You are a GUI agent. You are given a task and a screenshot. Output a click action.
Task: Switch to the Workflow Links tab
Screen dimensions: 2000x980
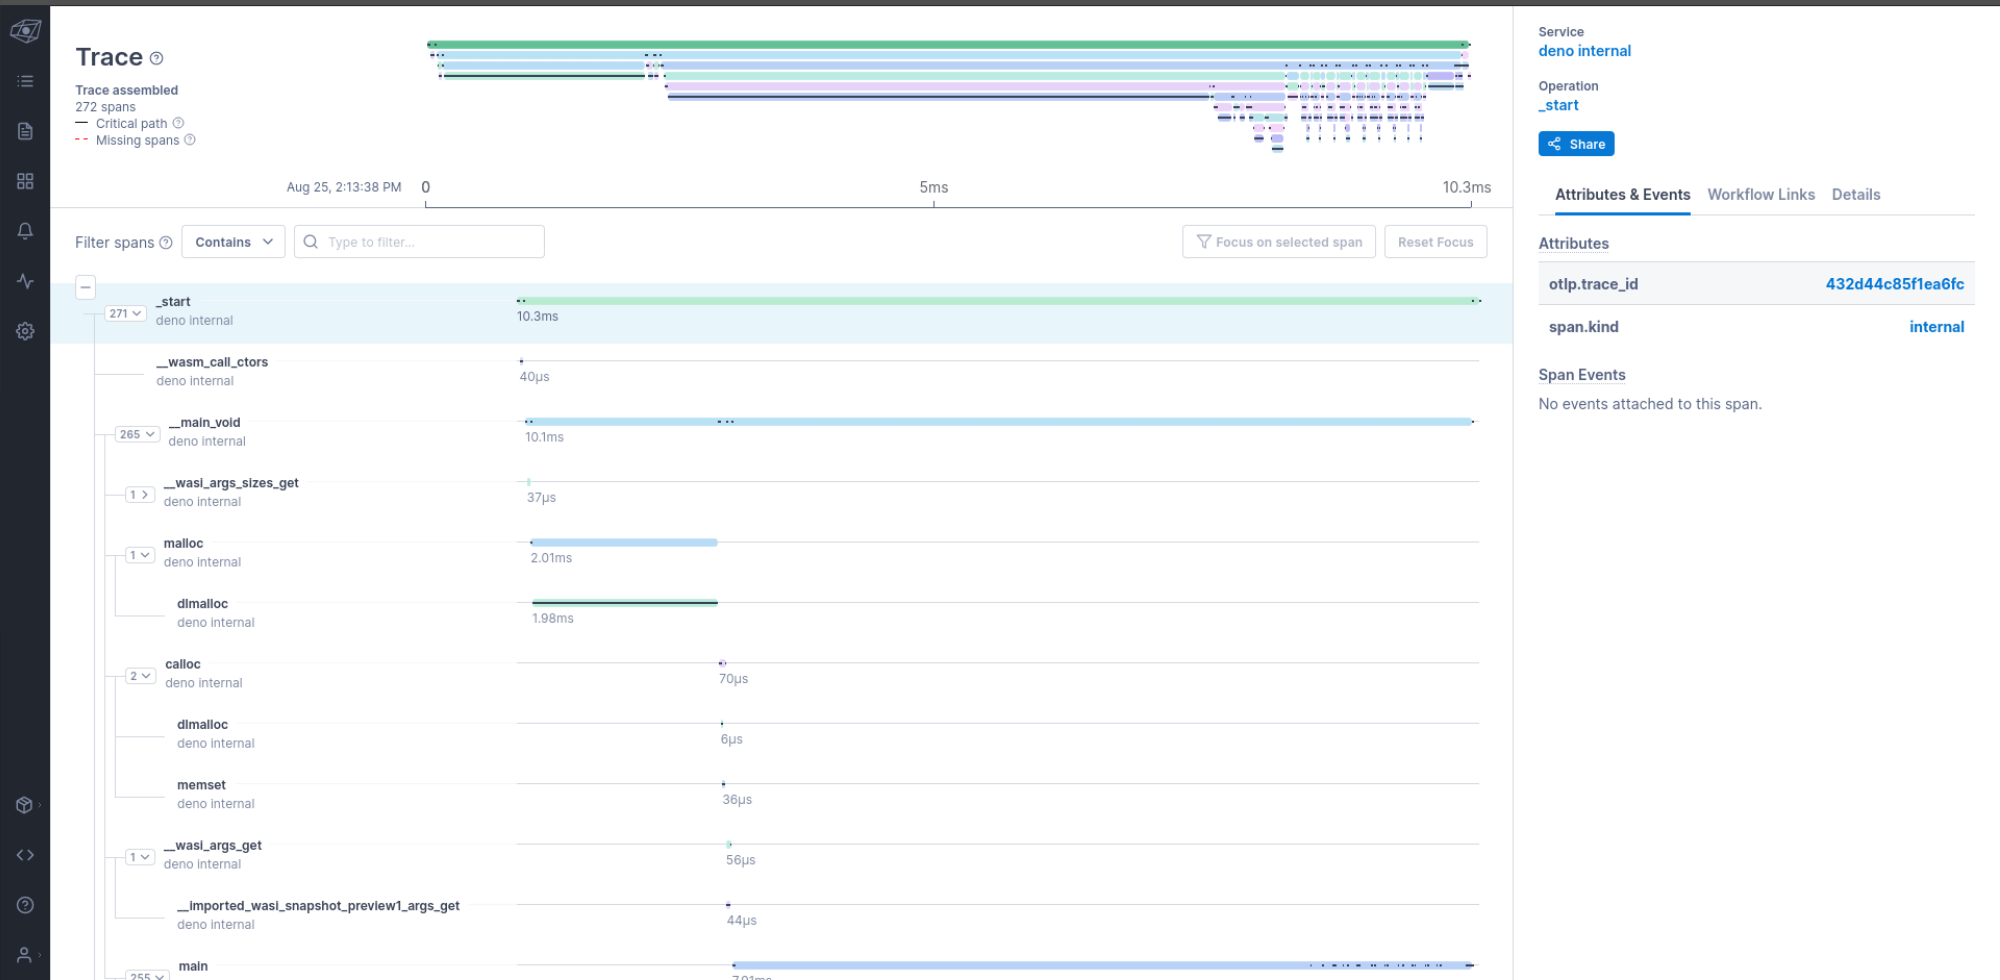(x=1761, y=194)
